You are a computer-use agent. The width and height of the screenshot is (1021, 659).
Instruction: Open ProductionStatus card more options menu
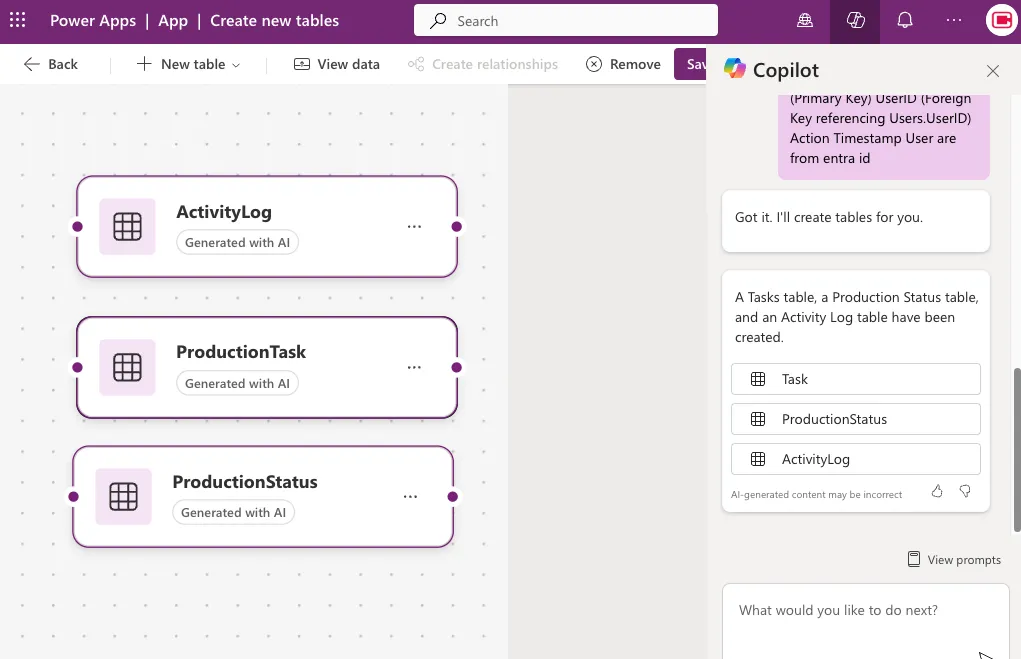coord(410,497)
